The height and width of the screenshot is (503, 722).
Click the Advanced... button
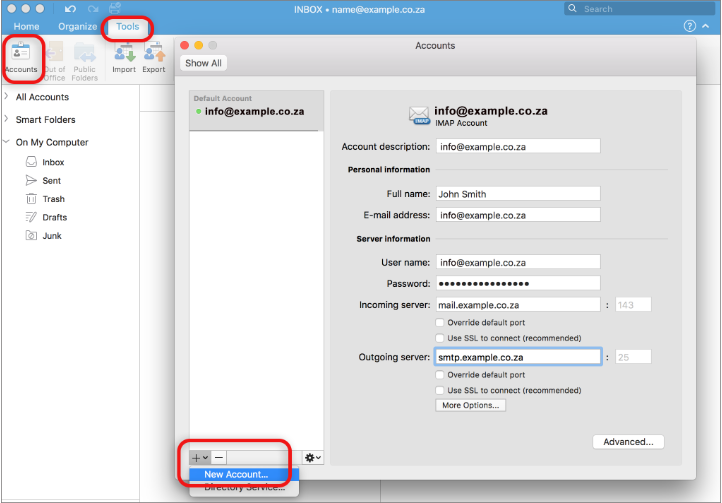point(628,442)
